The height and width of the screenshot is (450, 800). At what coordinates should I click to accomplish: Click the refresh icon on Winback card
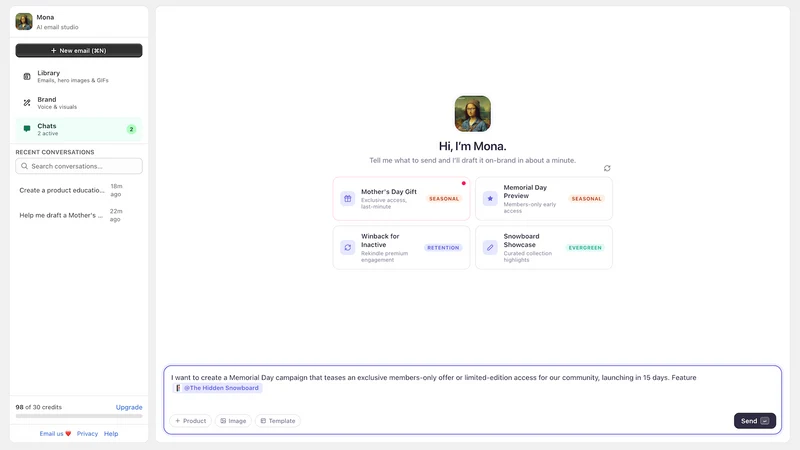click(347, 247)
